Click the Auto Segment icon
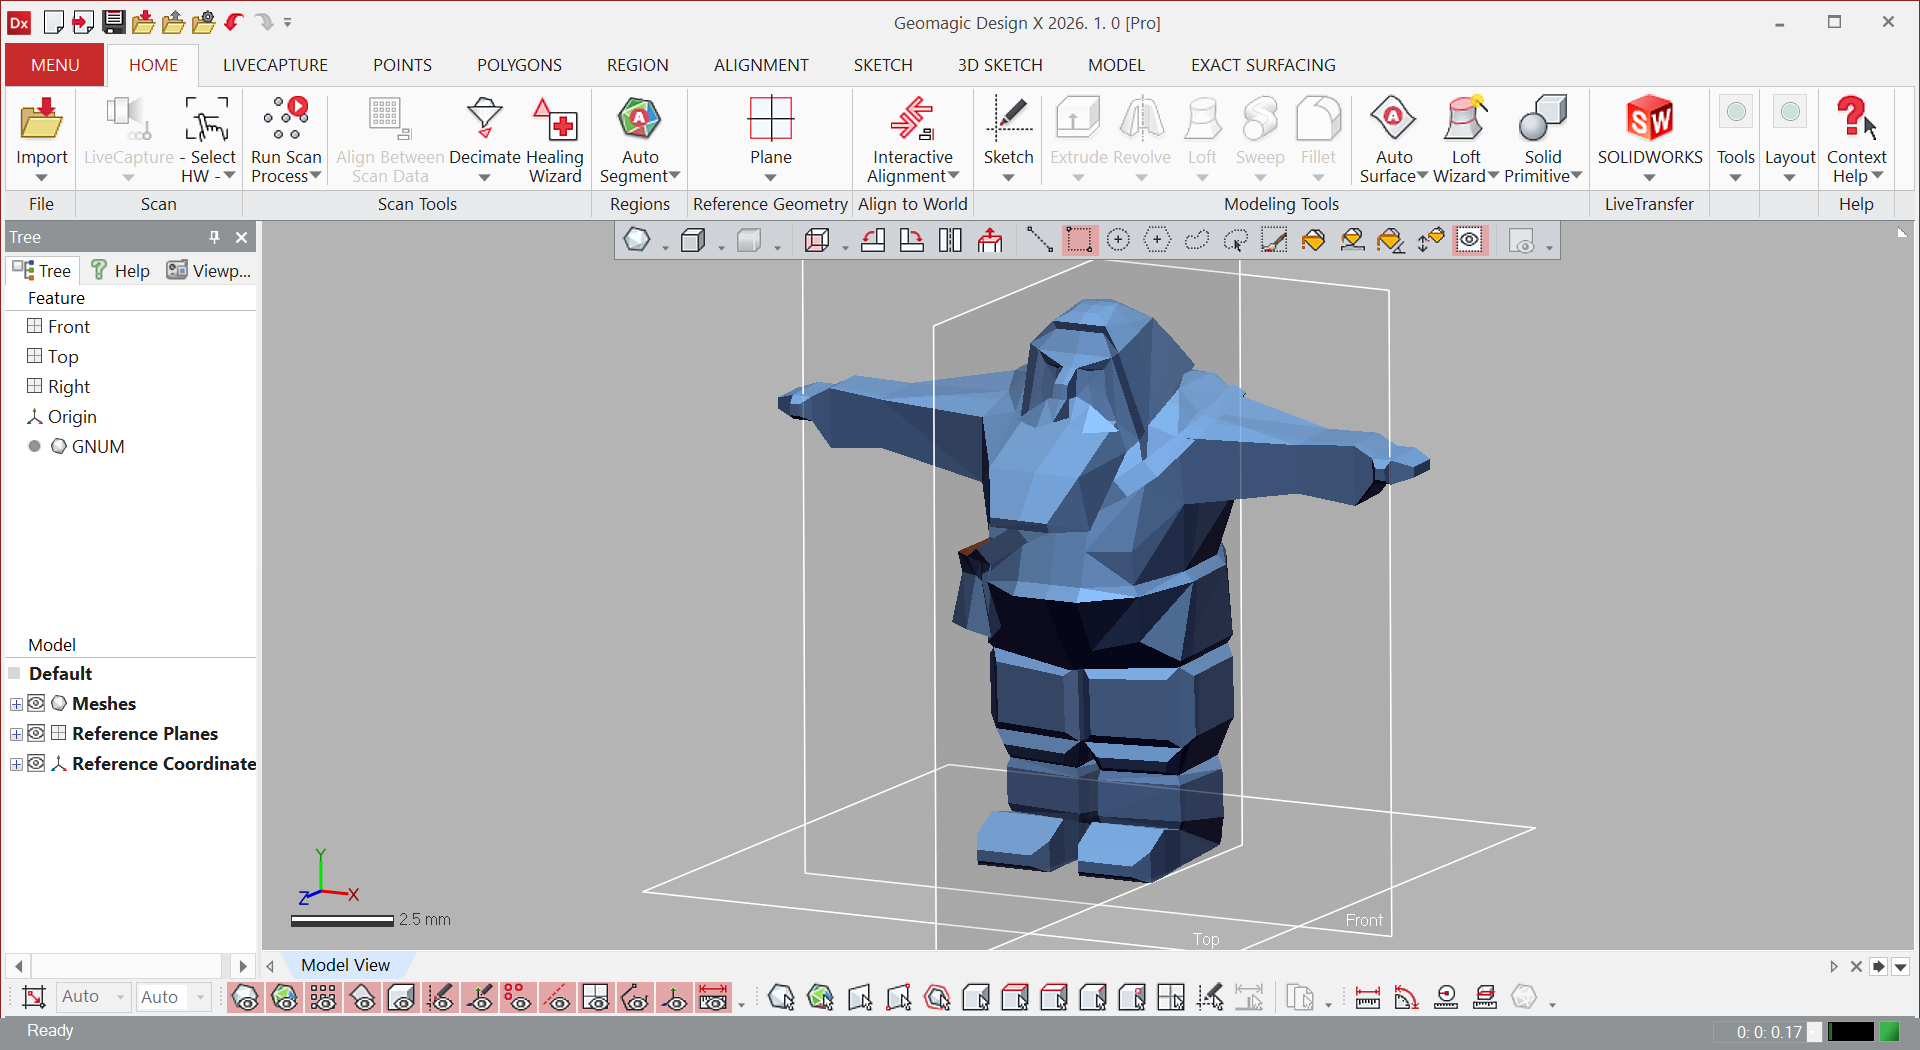 [x=640, y=120]
